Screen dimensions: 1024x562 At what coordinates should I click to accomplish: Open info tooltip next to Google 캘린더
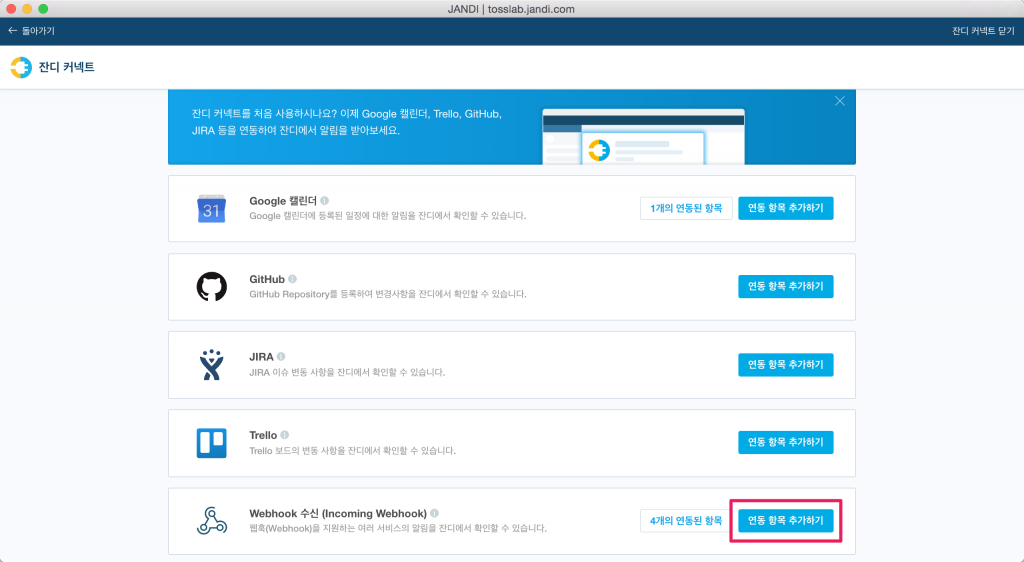pyautogui.click(x=325, y=200)
